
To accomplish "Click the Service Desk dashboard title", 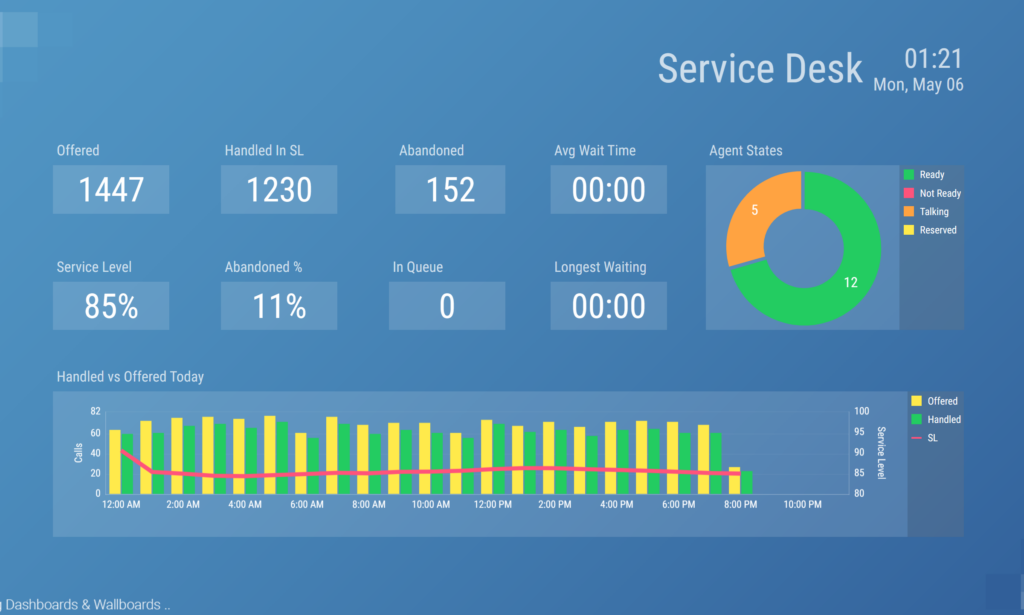I will [x=760, y=68].
